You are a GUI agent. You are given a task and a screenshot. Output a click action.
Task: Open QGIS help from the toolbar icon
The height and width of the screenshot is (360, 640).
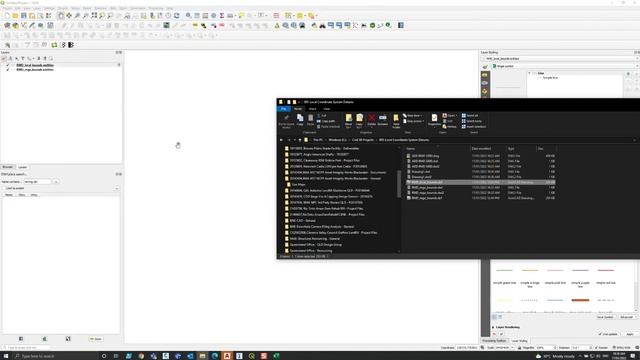tap(401, 25)
